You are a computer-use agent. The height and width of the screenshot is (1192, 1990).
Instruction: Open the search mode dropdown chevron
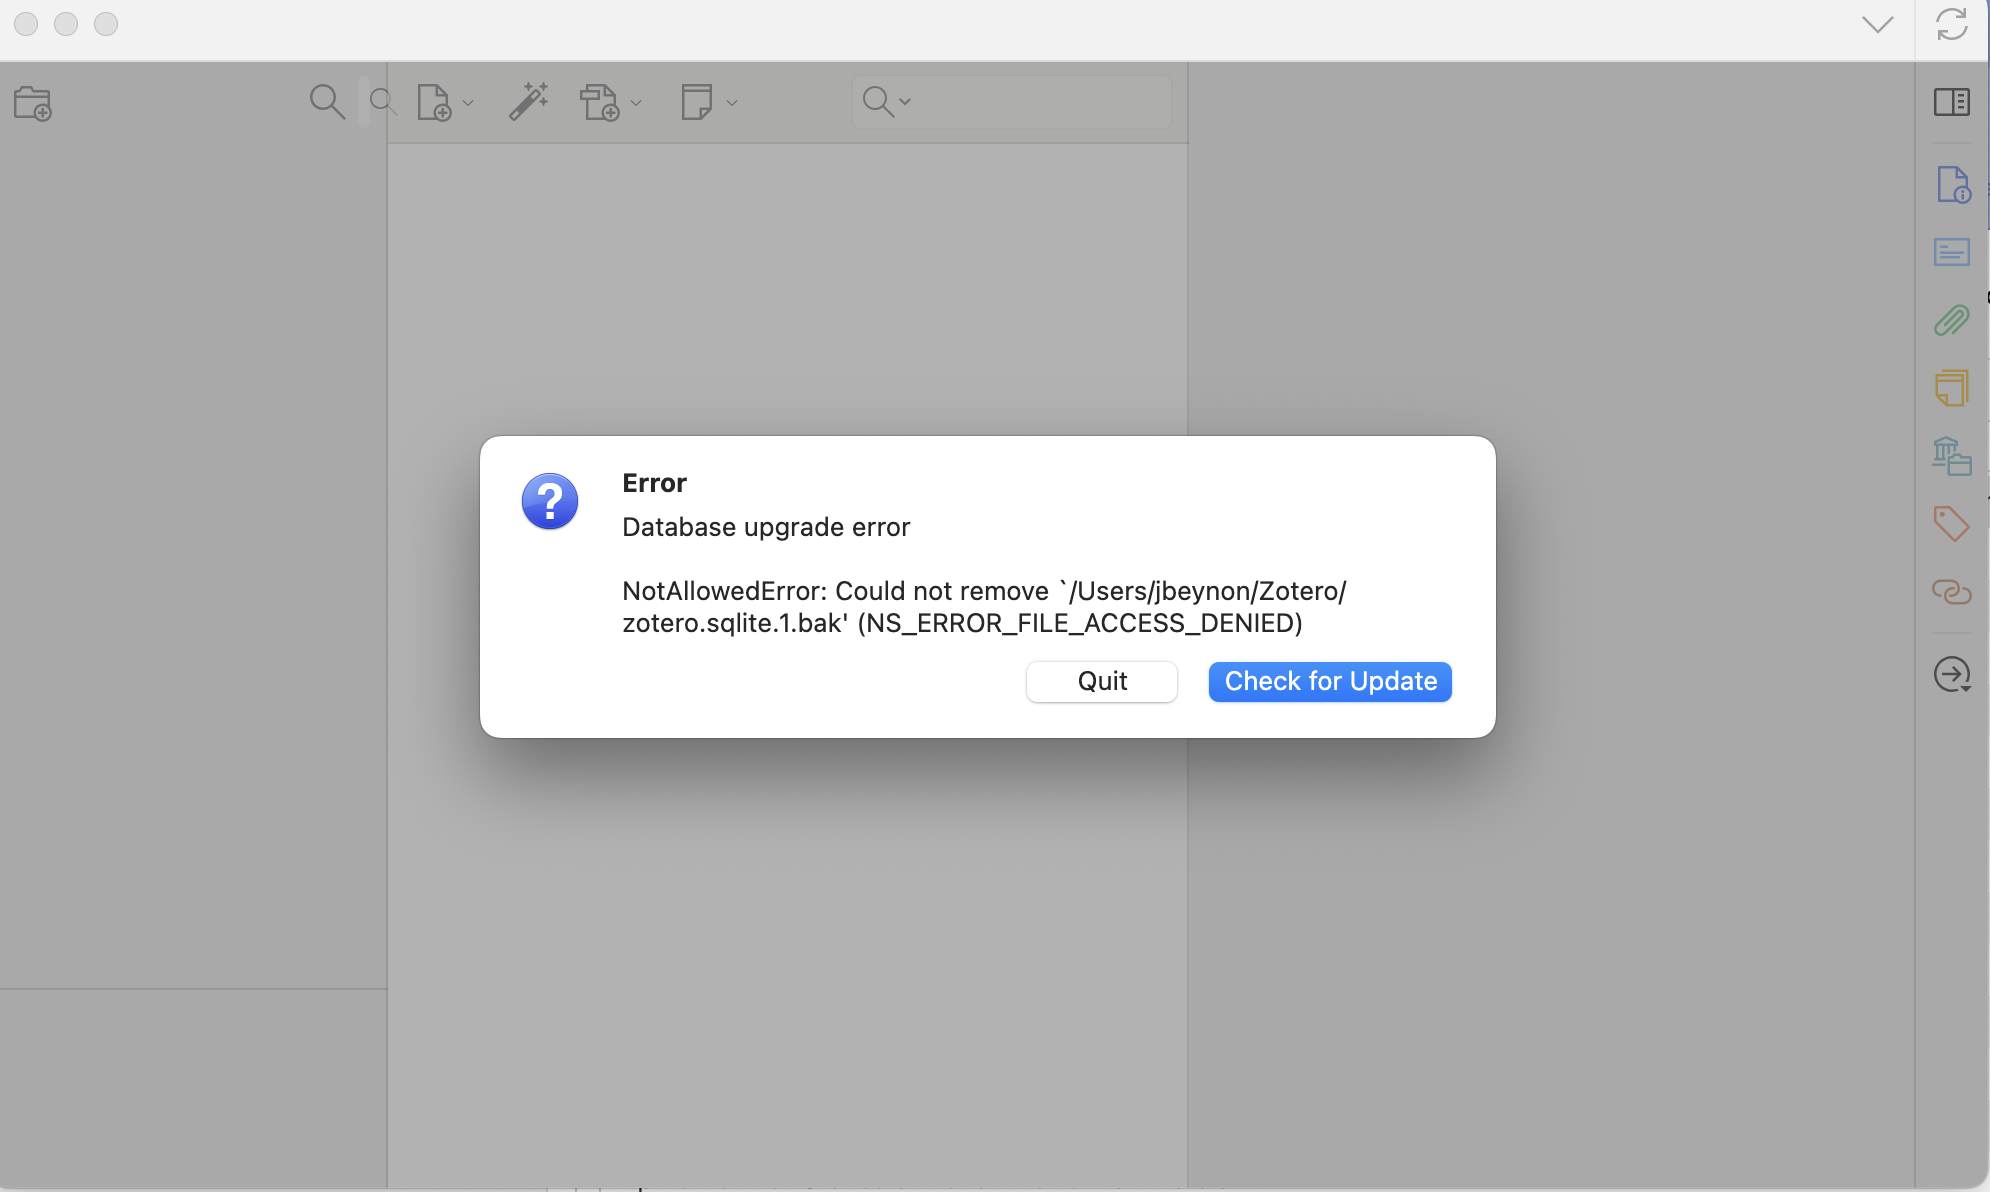pyautogui.click(x=905, y=102)
